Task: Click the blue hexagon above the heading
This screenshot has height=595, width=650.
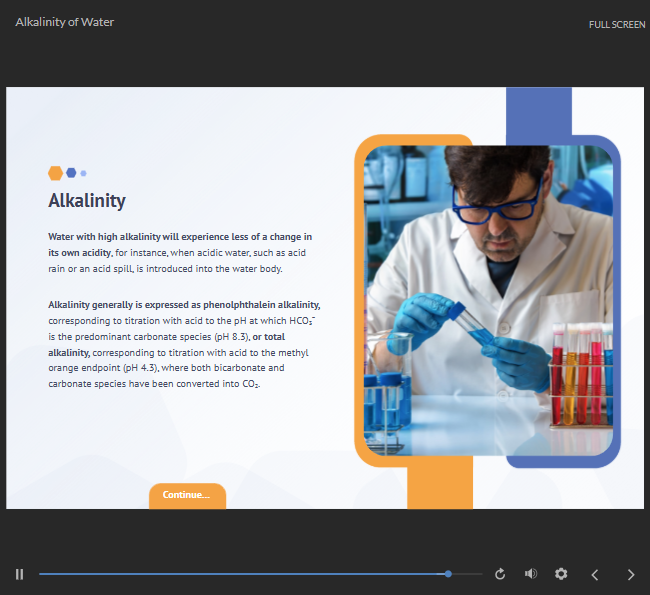Action: [x=71, y=173]
